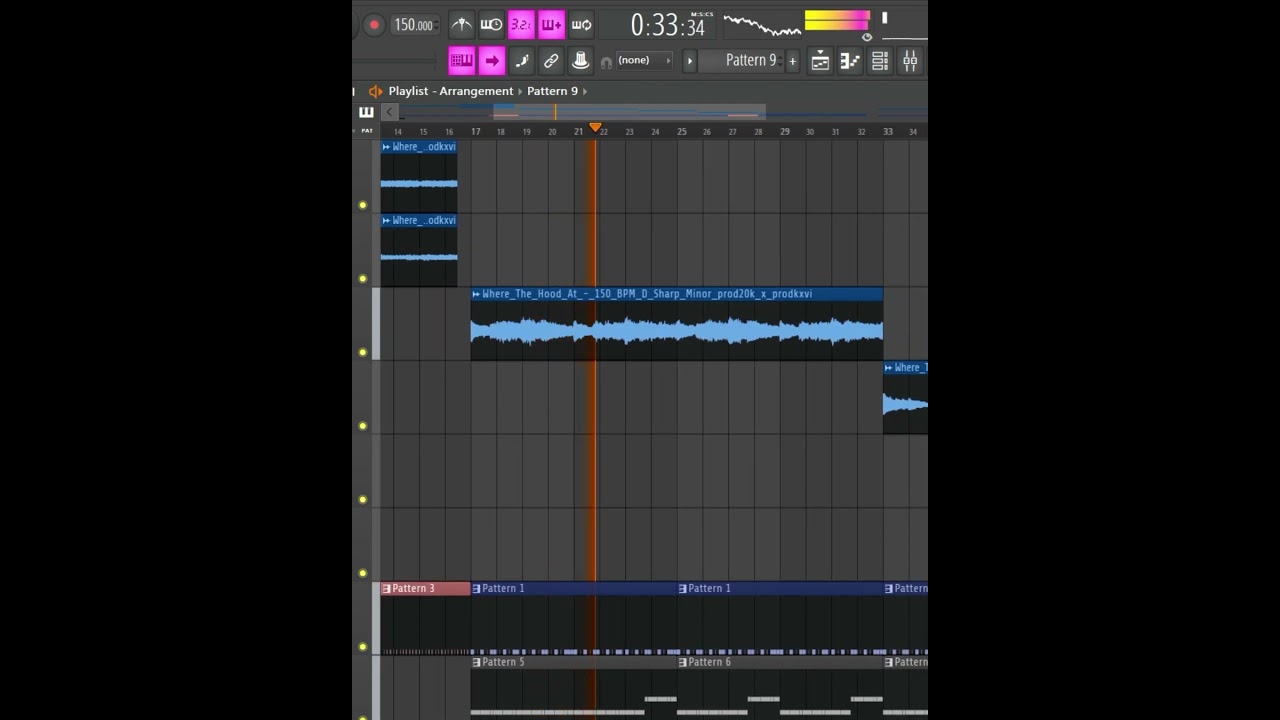Open the first Where_..odkxvi clip menu arrow
Image resolution: width=1280 pixels, height=720 pixels.
386,147
